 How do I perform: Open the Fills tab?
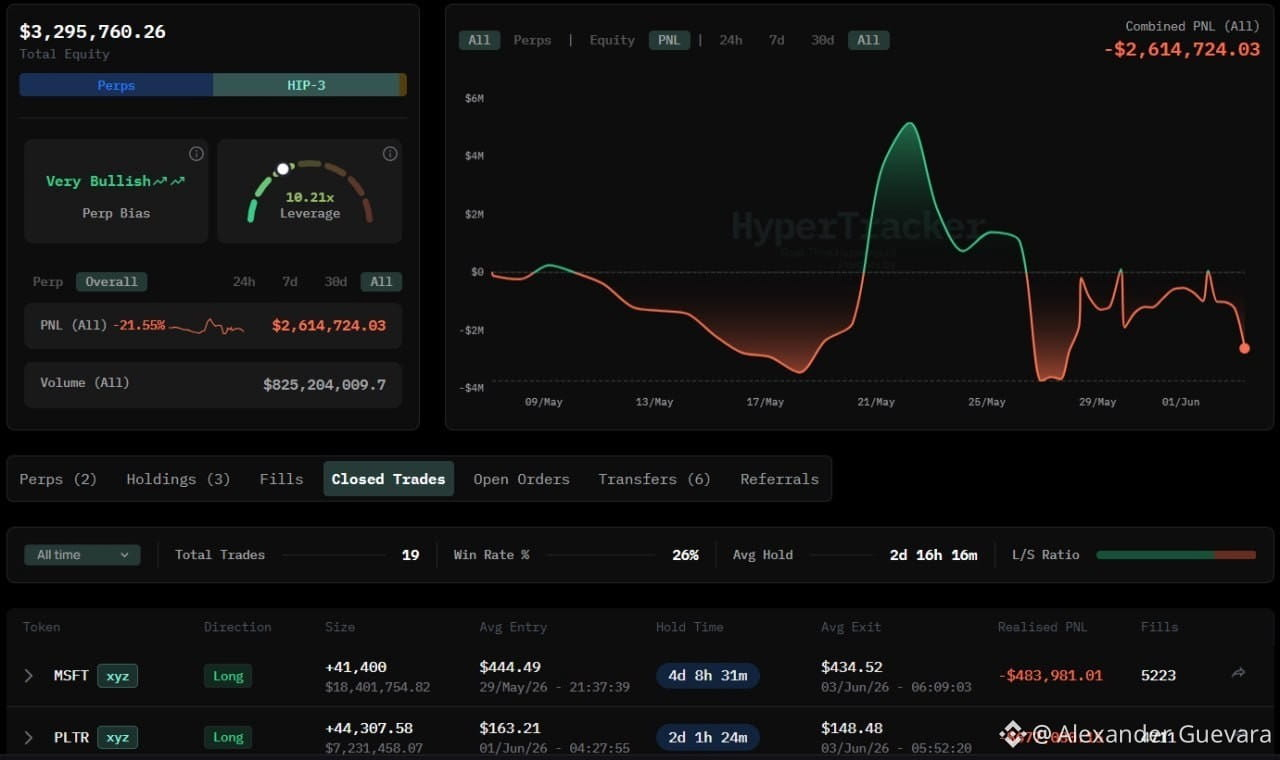[281, 479]
